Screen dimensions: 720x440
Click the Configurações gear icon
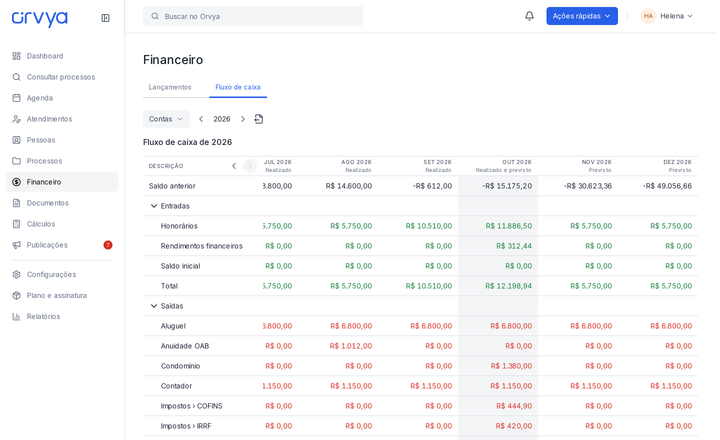point(17,275)
